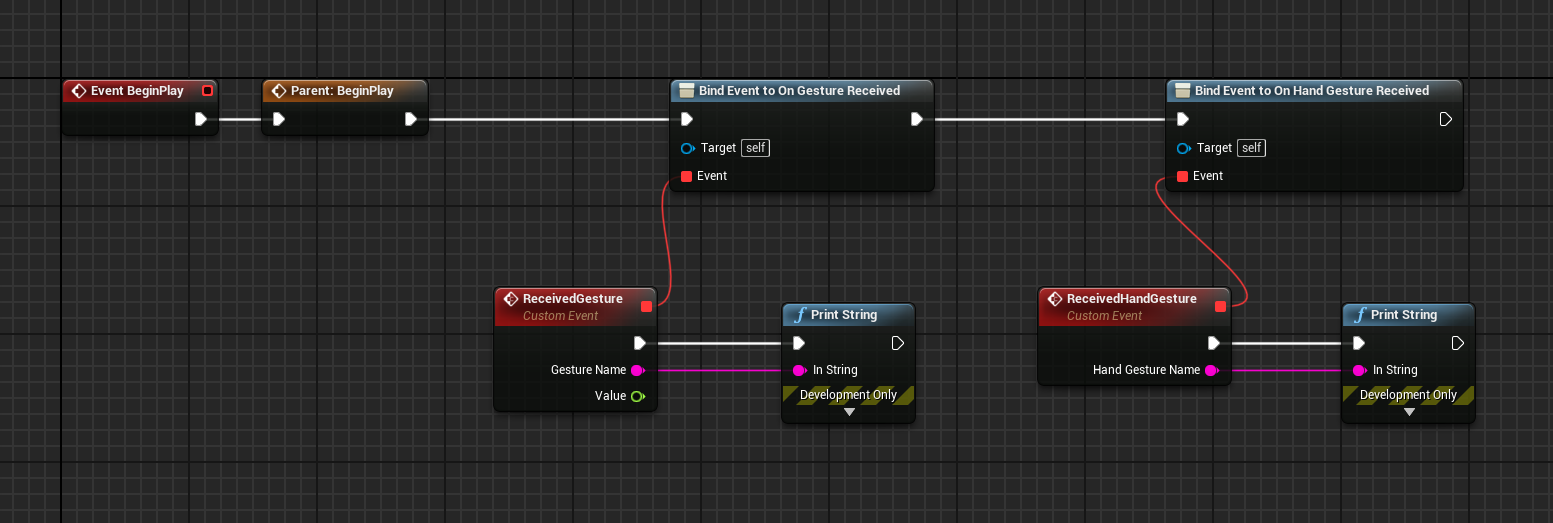Click Event pin on Bind Hand Gesture Received
The width and height of the screenshot is (1553, 523).
1182,176
